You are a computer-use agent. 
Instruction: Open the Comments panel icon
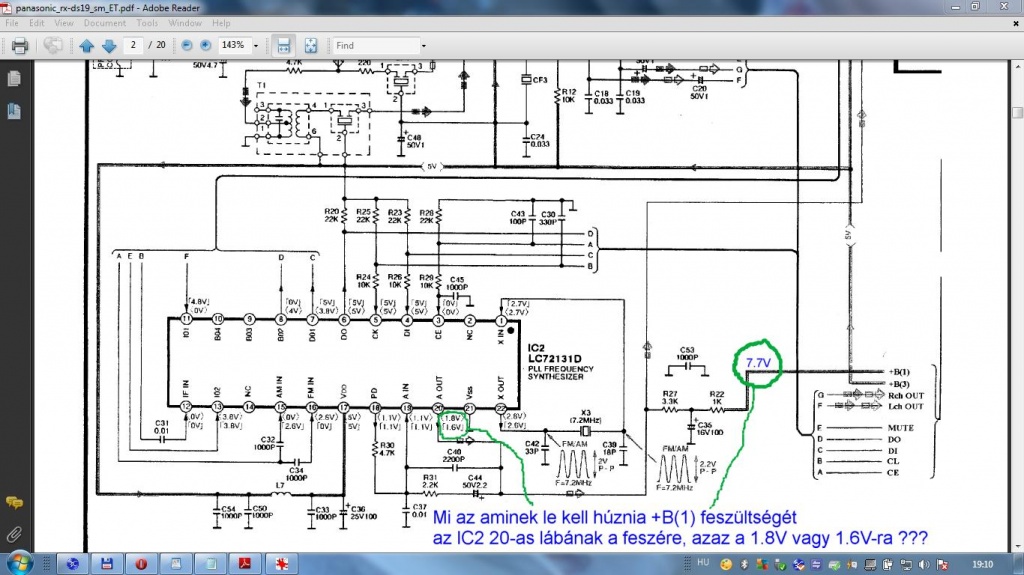point(14,502)
